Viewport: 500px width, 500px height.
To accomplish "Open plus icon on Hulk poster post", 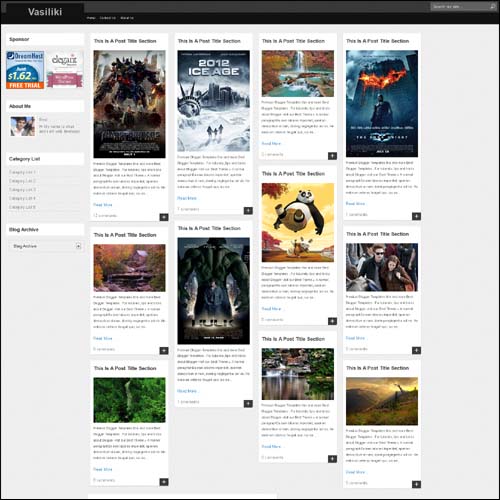I will [248, 404].
